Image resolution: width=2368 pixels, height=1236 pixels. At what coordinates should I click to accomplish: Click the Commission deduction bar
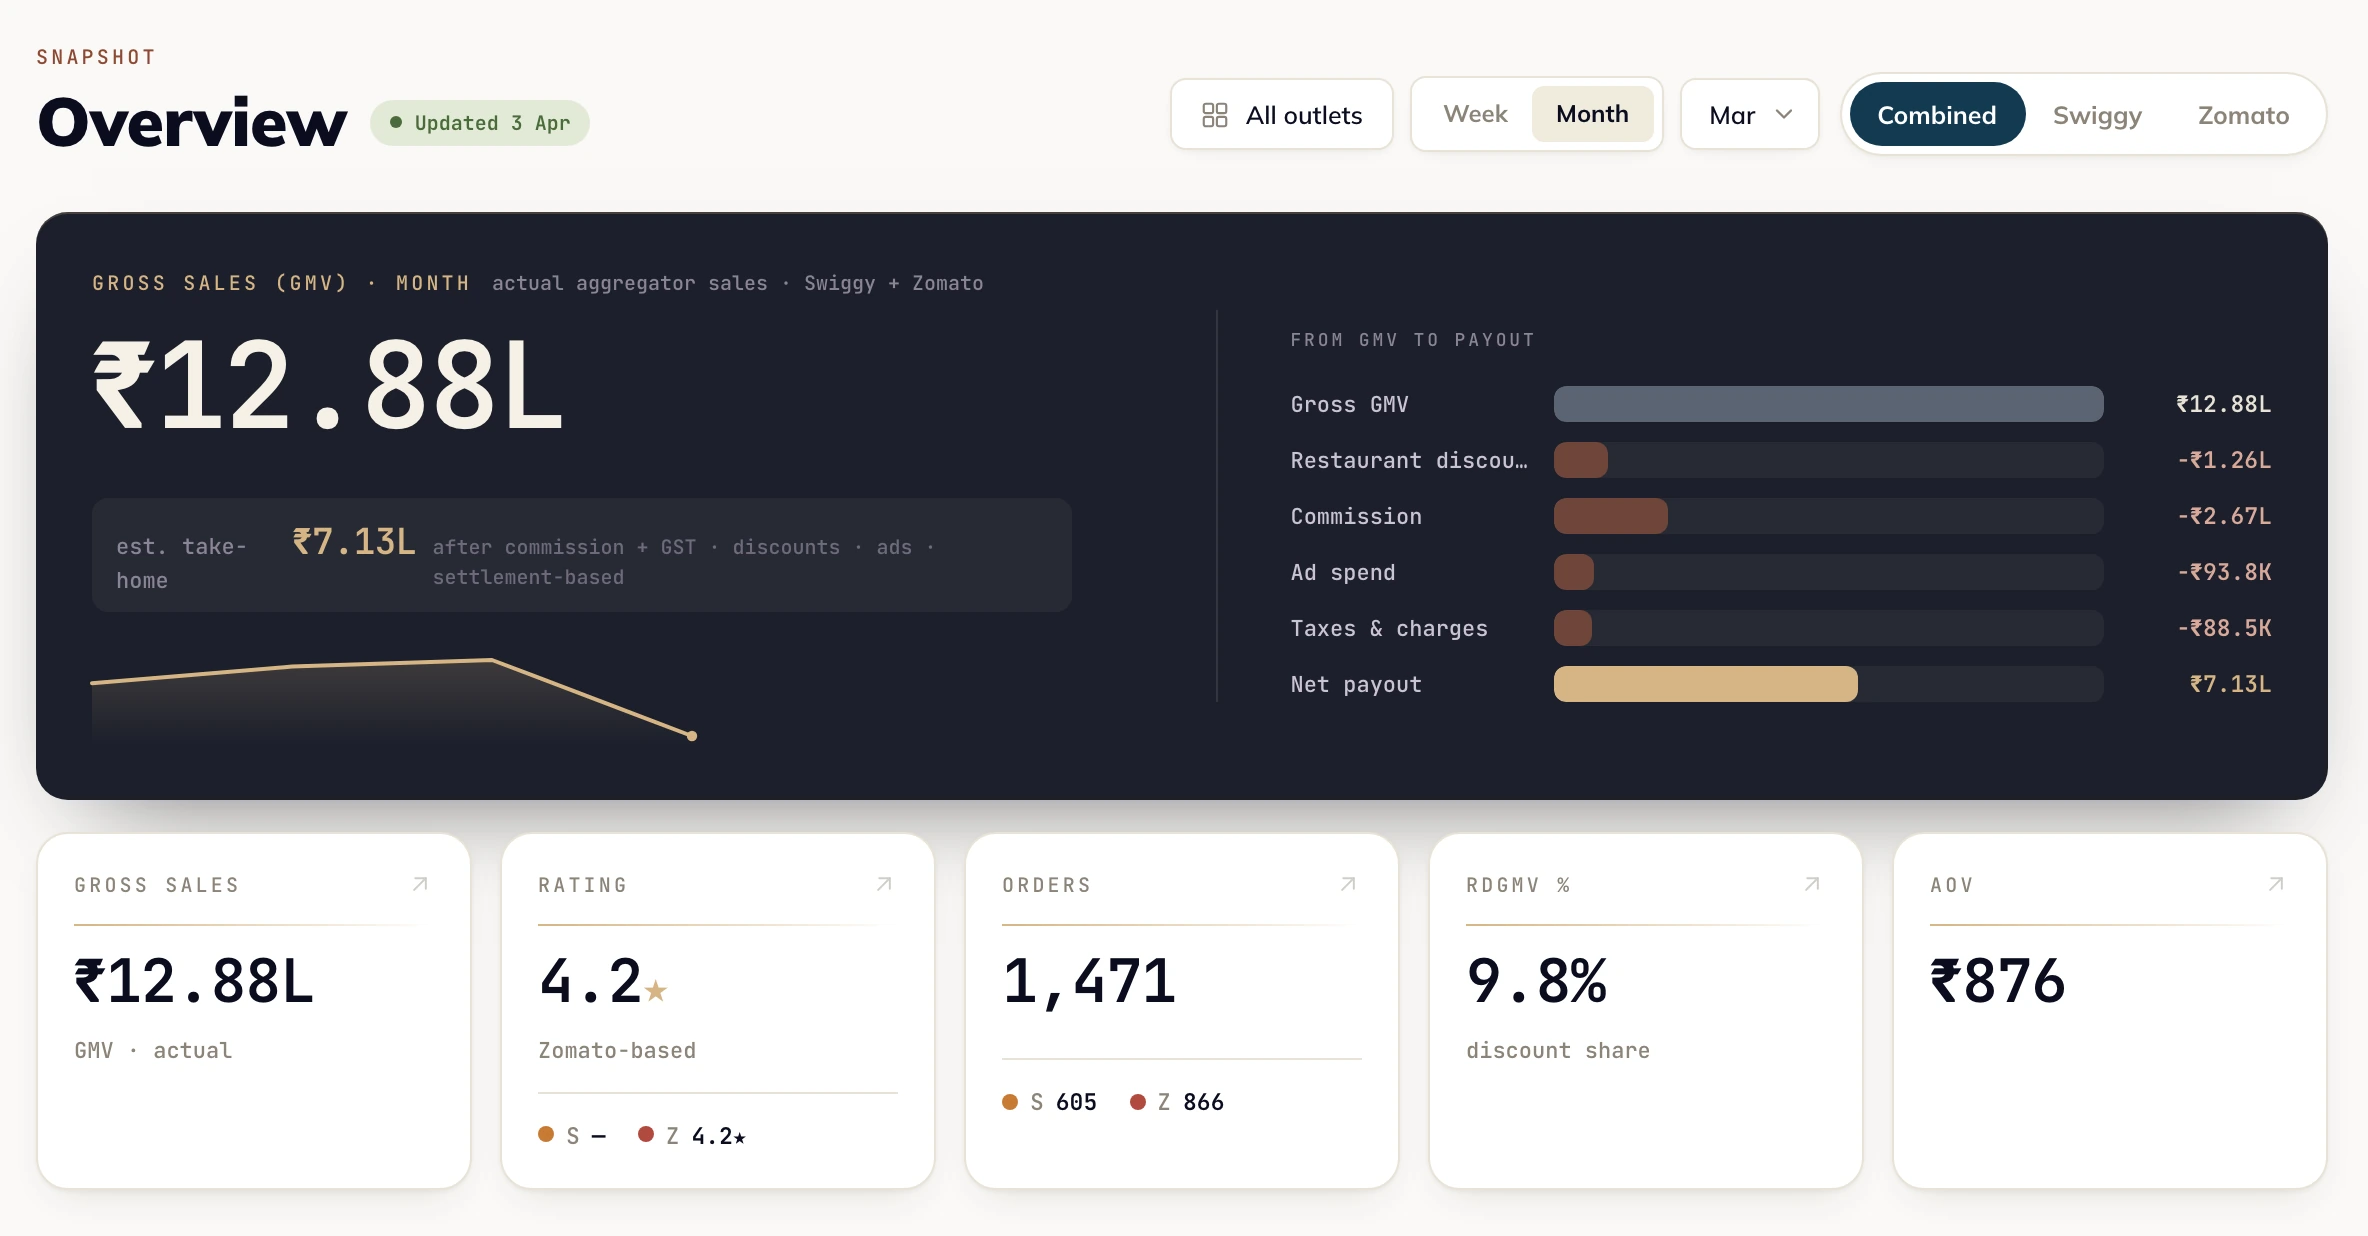(x=1611, y=516)
